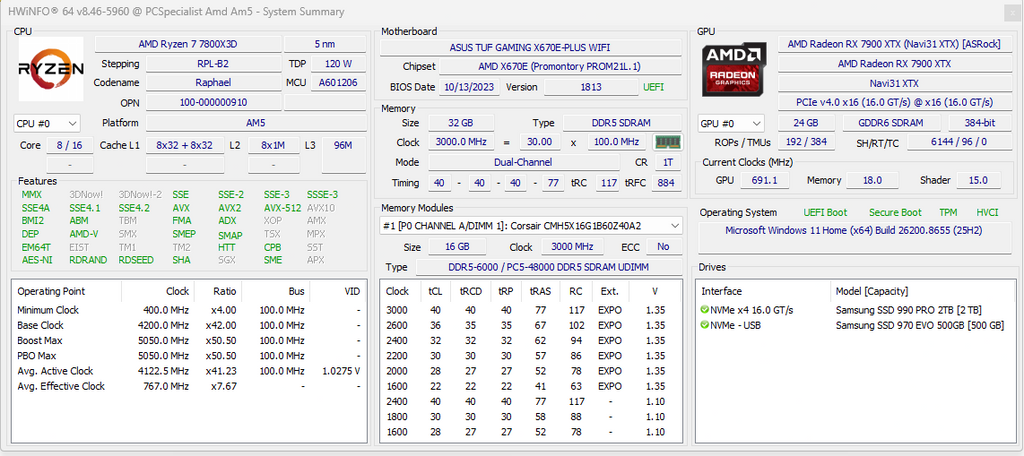Click the 384-bit bus width field
Image resolution: width=1024 pixels, height=456 pixels.
click(x=979, y=123)
